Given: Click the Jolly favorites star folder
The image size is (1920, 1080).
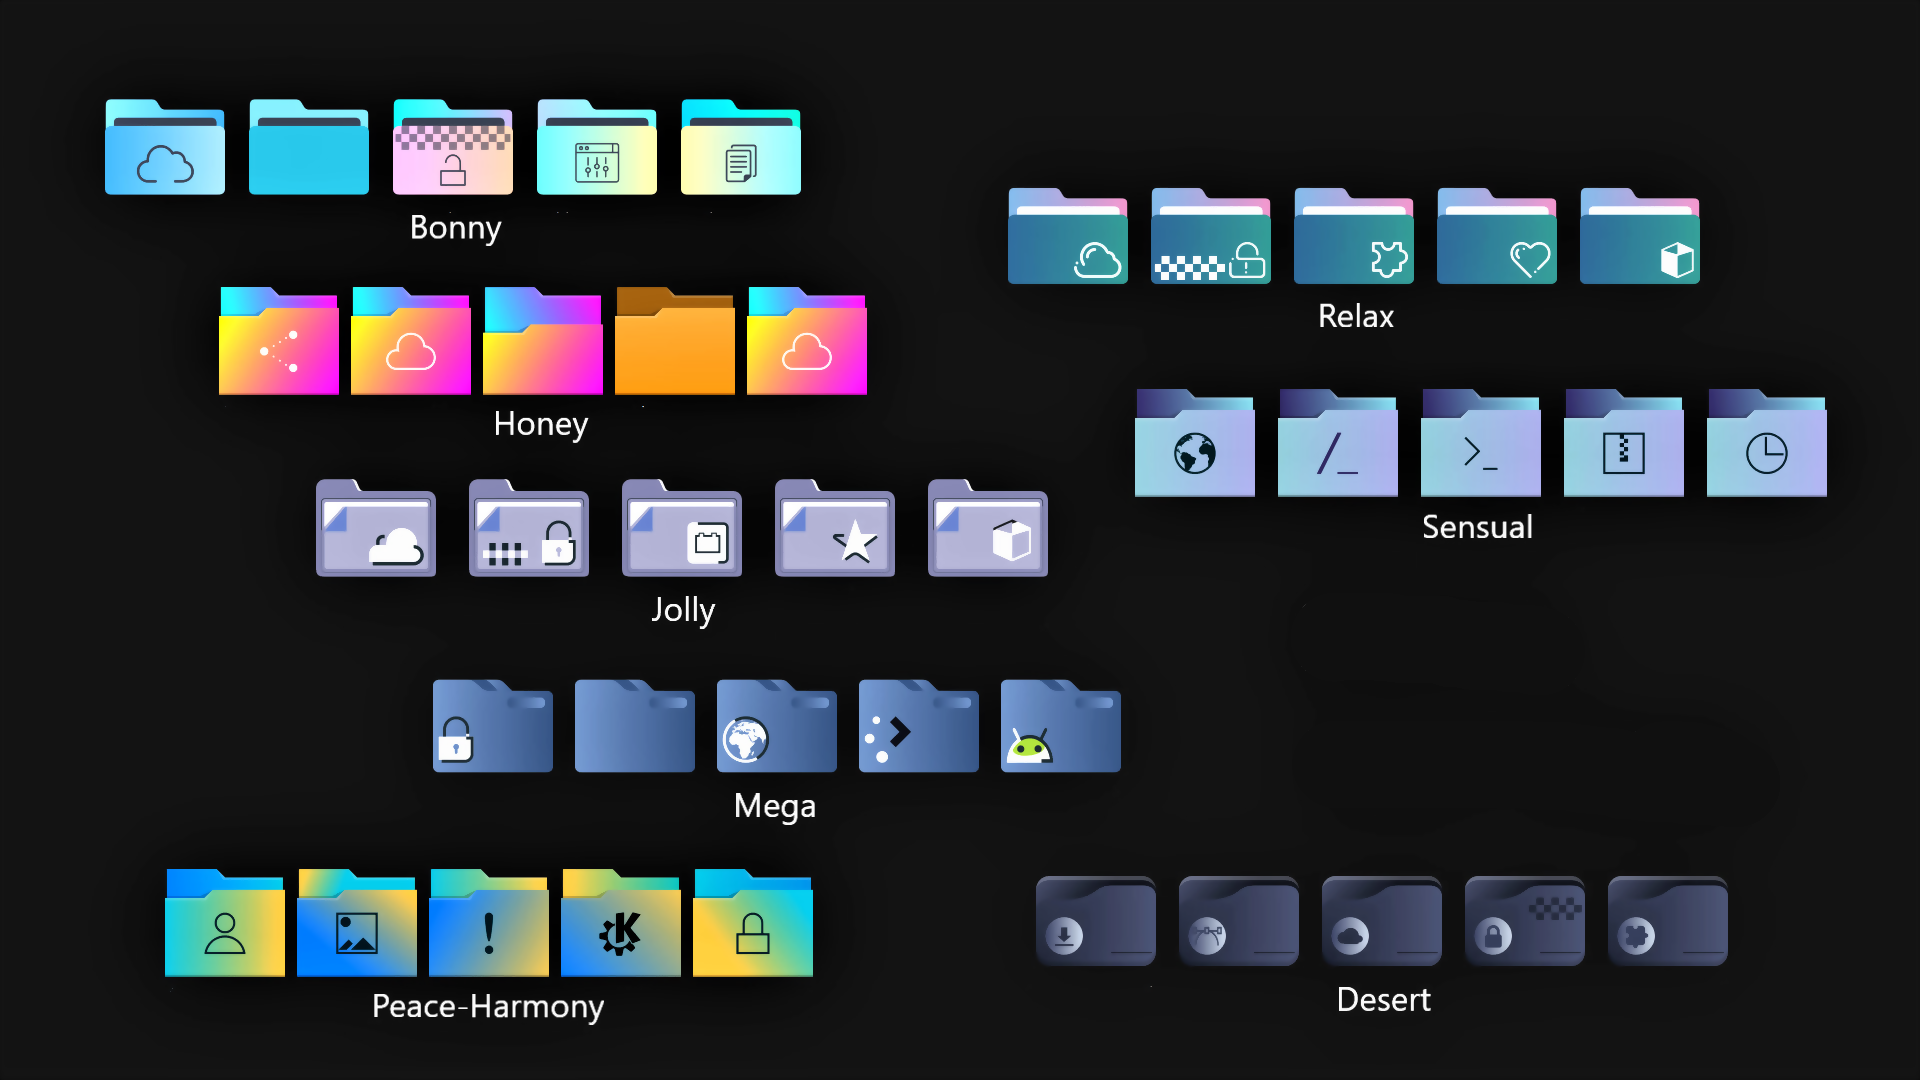Looking at the screenshot, I should pos(834,532).
